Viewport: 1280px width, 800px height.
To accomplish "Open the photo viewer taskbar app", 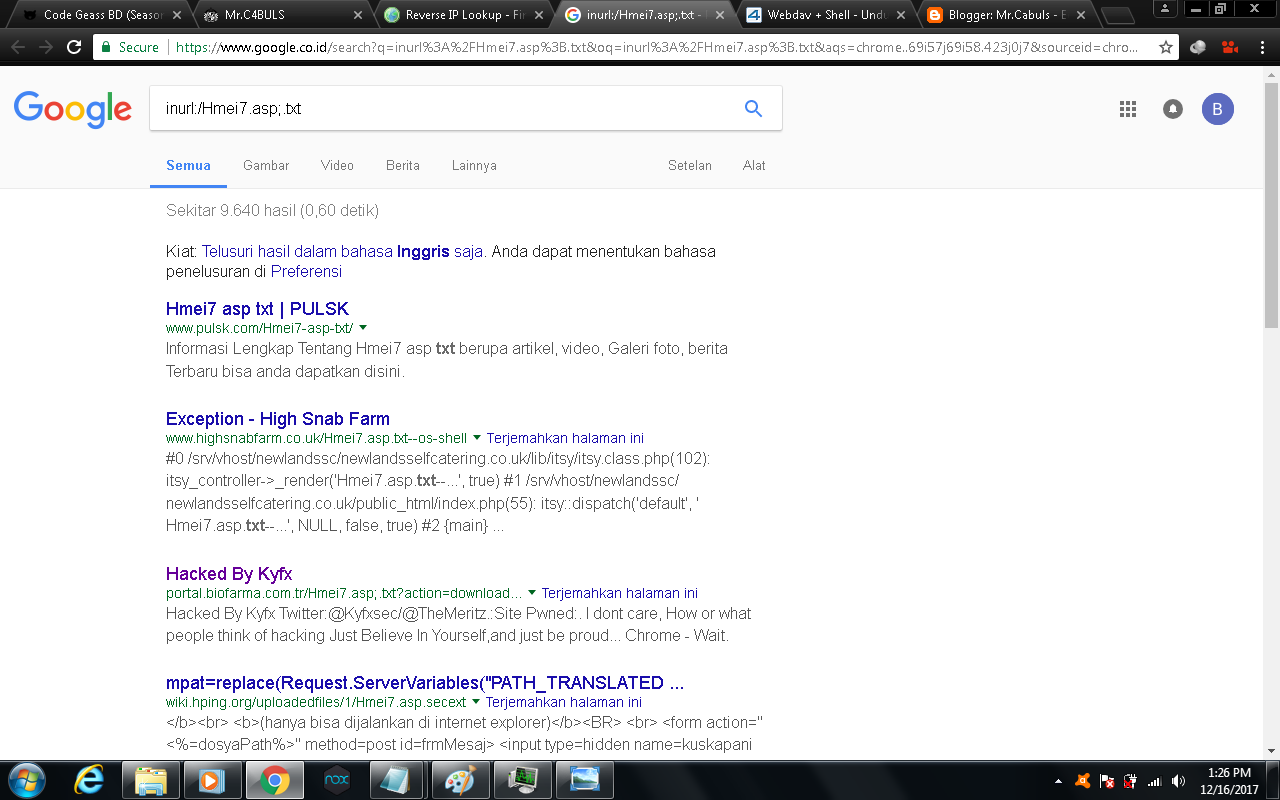I will tap(584, 780).
